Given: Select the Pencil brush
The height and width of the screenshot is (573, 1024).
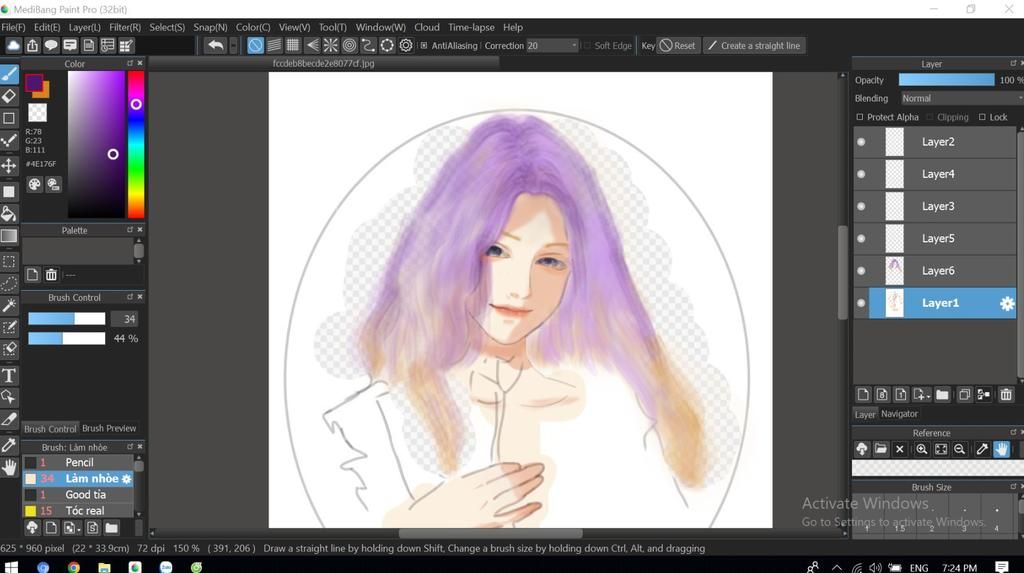Looking at the screenshot, I should coord(78,462).
